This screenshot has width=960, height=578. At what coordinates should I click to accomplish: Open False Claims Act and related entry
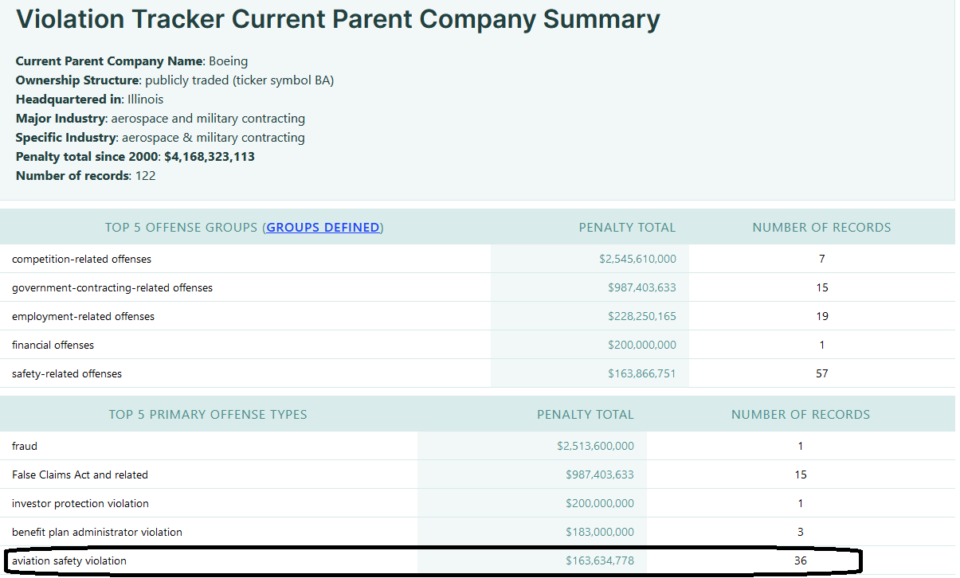[x=80, y=475]
